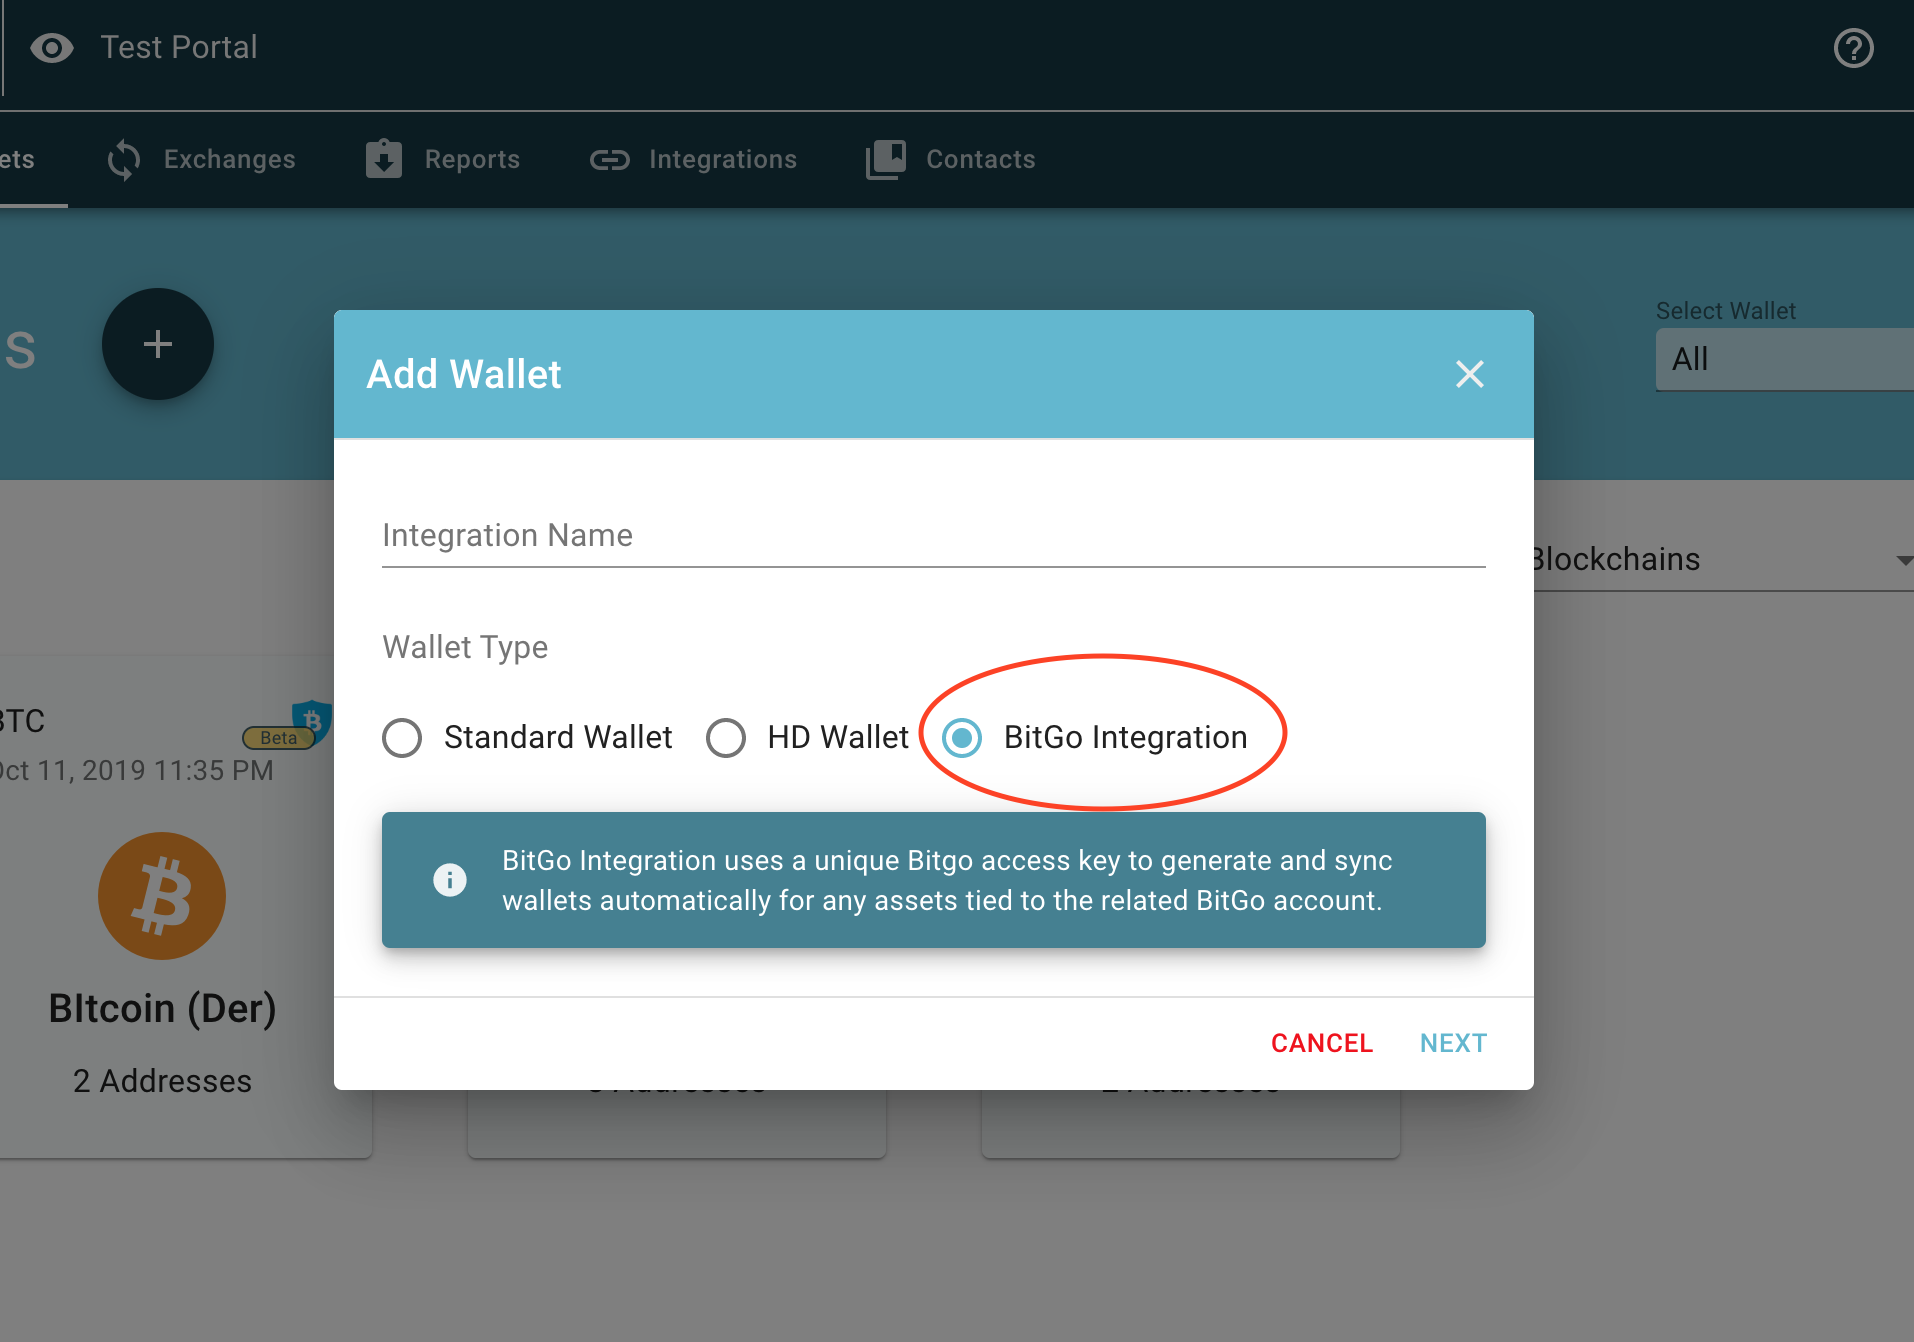Click the Integration Name input field
The image size is (1914, 1342).
tap(934, 536)
